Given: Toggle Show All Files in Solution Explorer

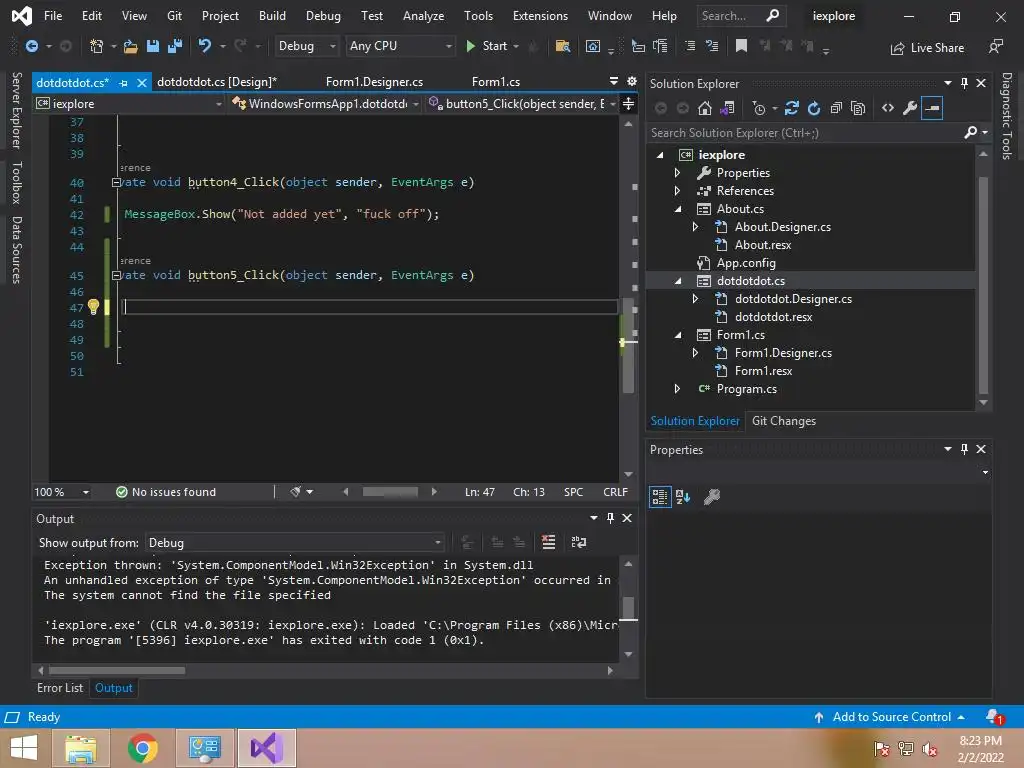Looking at the screenshot, I should click(858, 108).
